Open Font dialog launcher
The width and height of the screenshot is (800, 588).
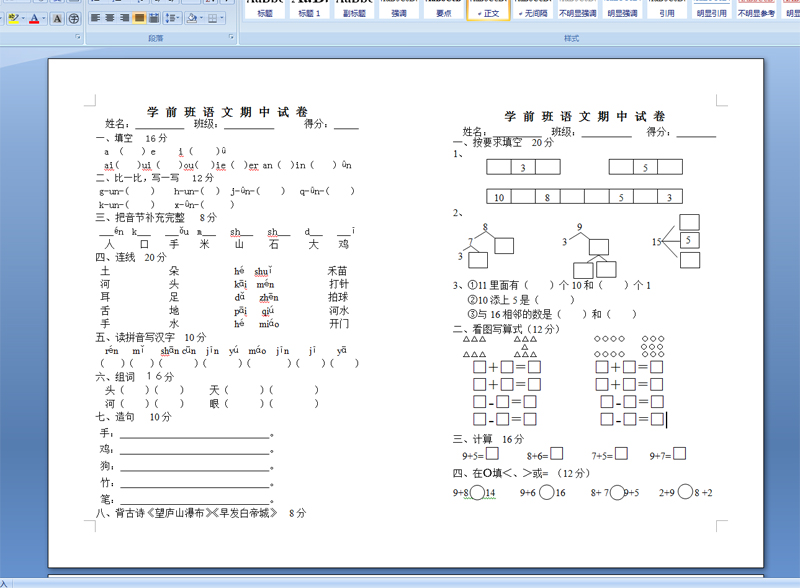click(x=78, y=37)
